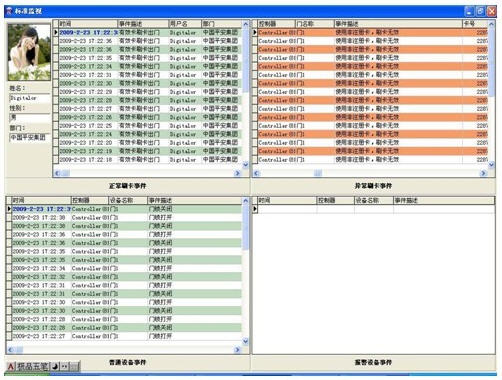Click the 极品五笔 input method name
Viewport: 502px width, 380px height.
(32, 367)
